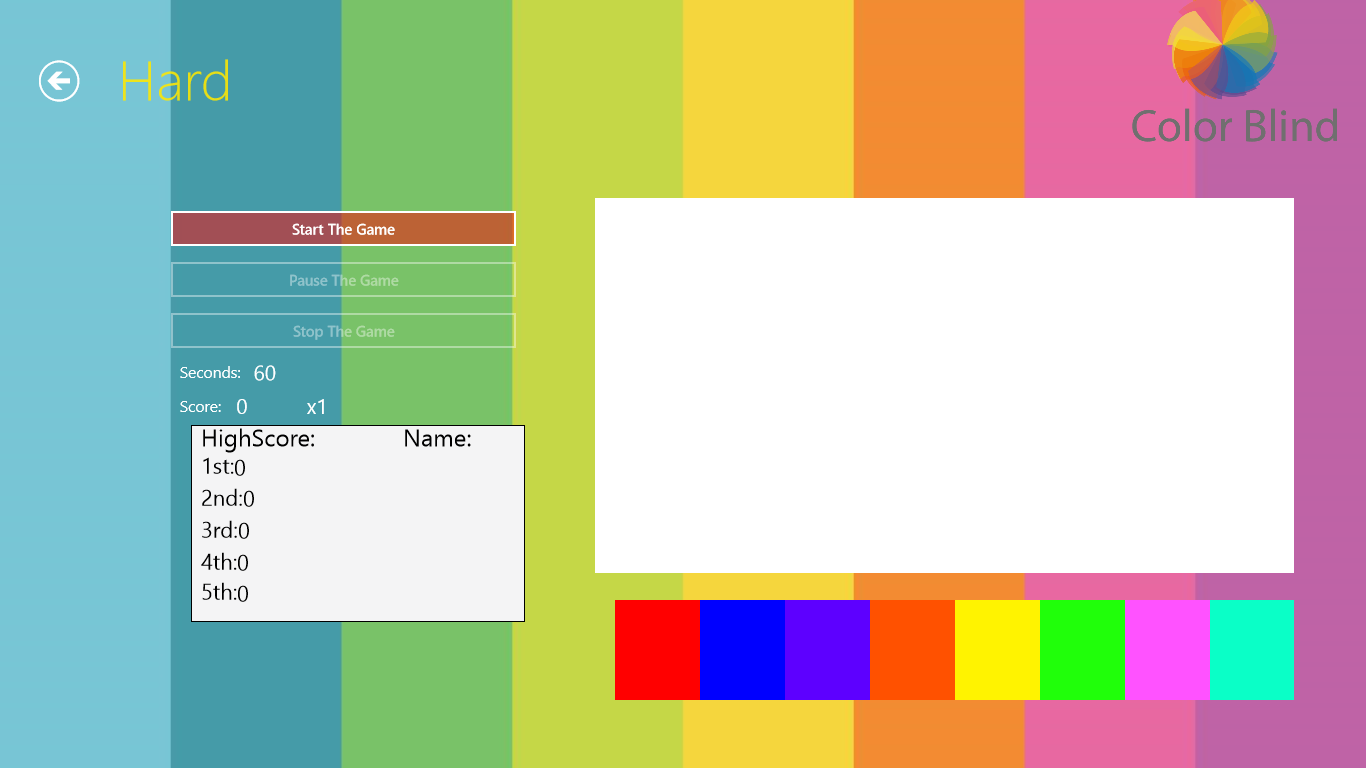Choose the cyan turquoise color swatch
The width and height of the screenshot is (1366, 768).
pos(1251,650)
